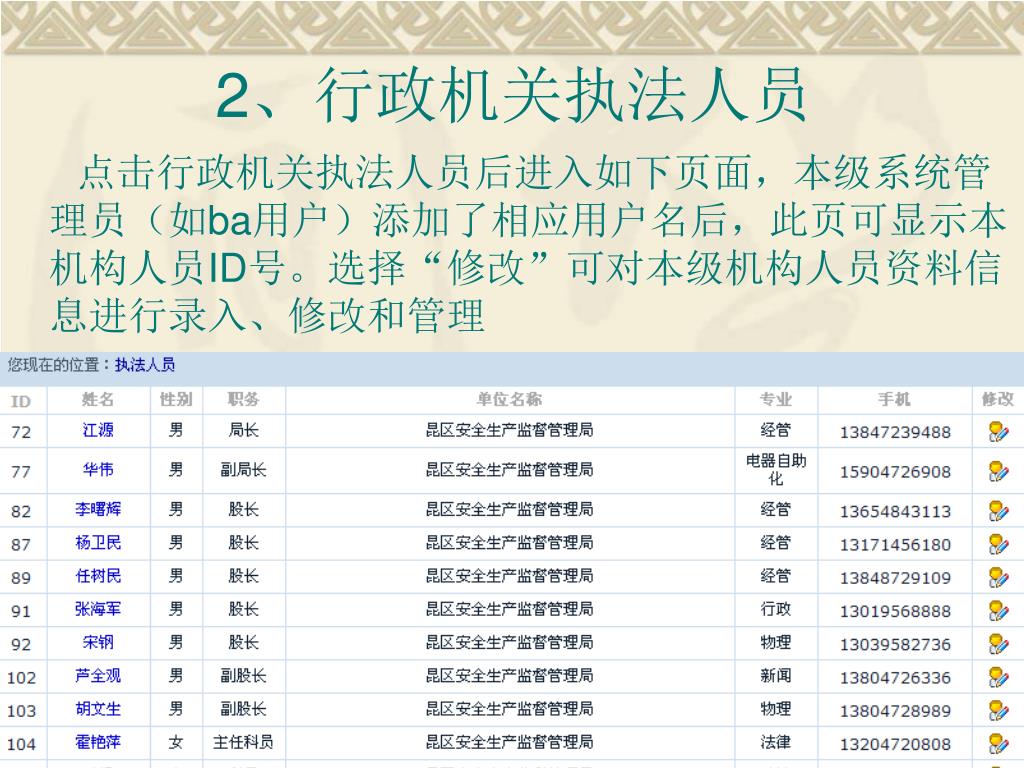The width and height of the screenshot is (1024, 768).
Task: Click the edit icon for 宋钢
Action: [x=998, y=644]
